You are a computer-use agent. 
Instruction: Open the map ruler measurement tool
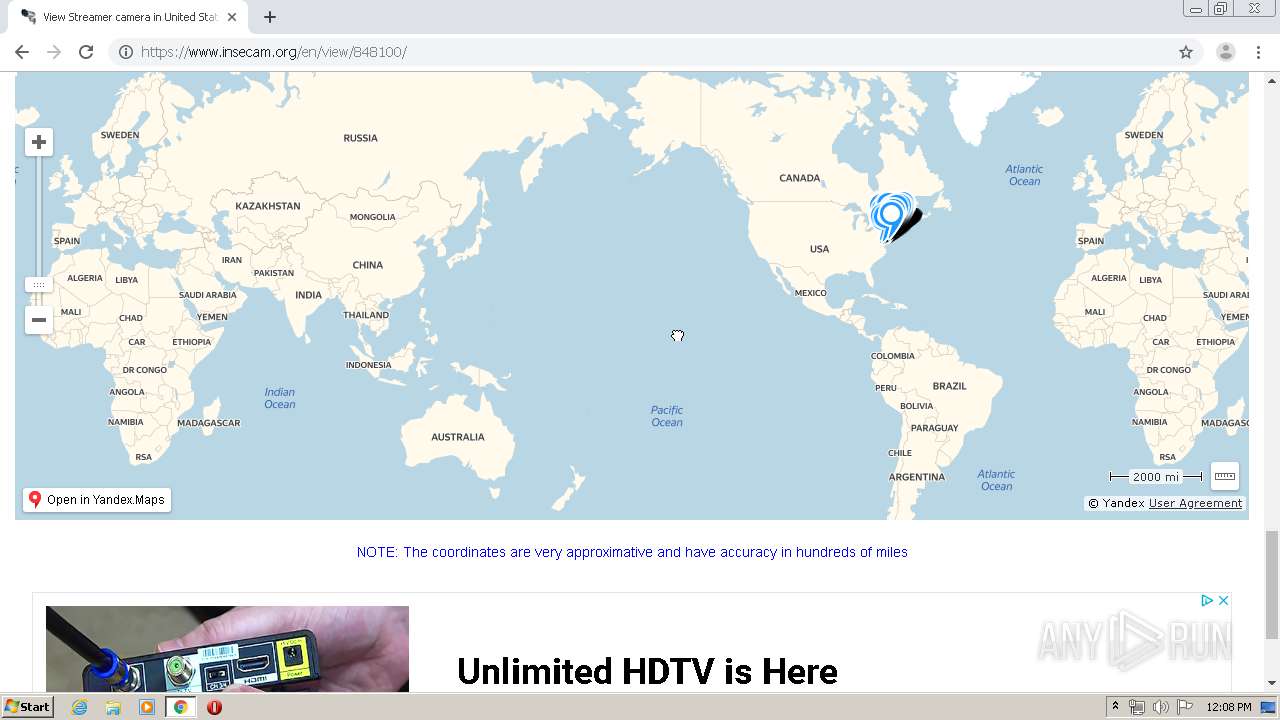point(1225,476)
